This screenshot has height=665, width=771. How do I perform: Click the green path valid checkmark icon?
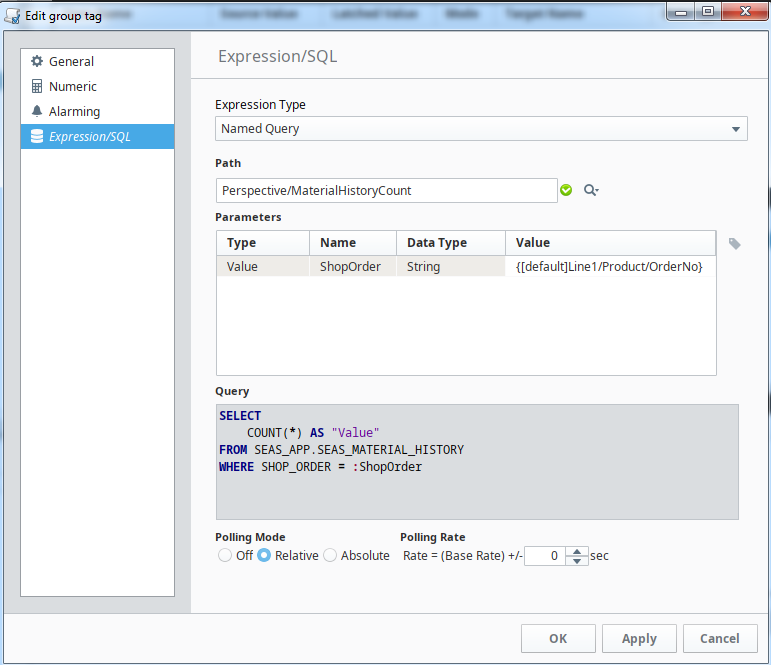566,190
